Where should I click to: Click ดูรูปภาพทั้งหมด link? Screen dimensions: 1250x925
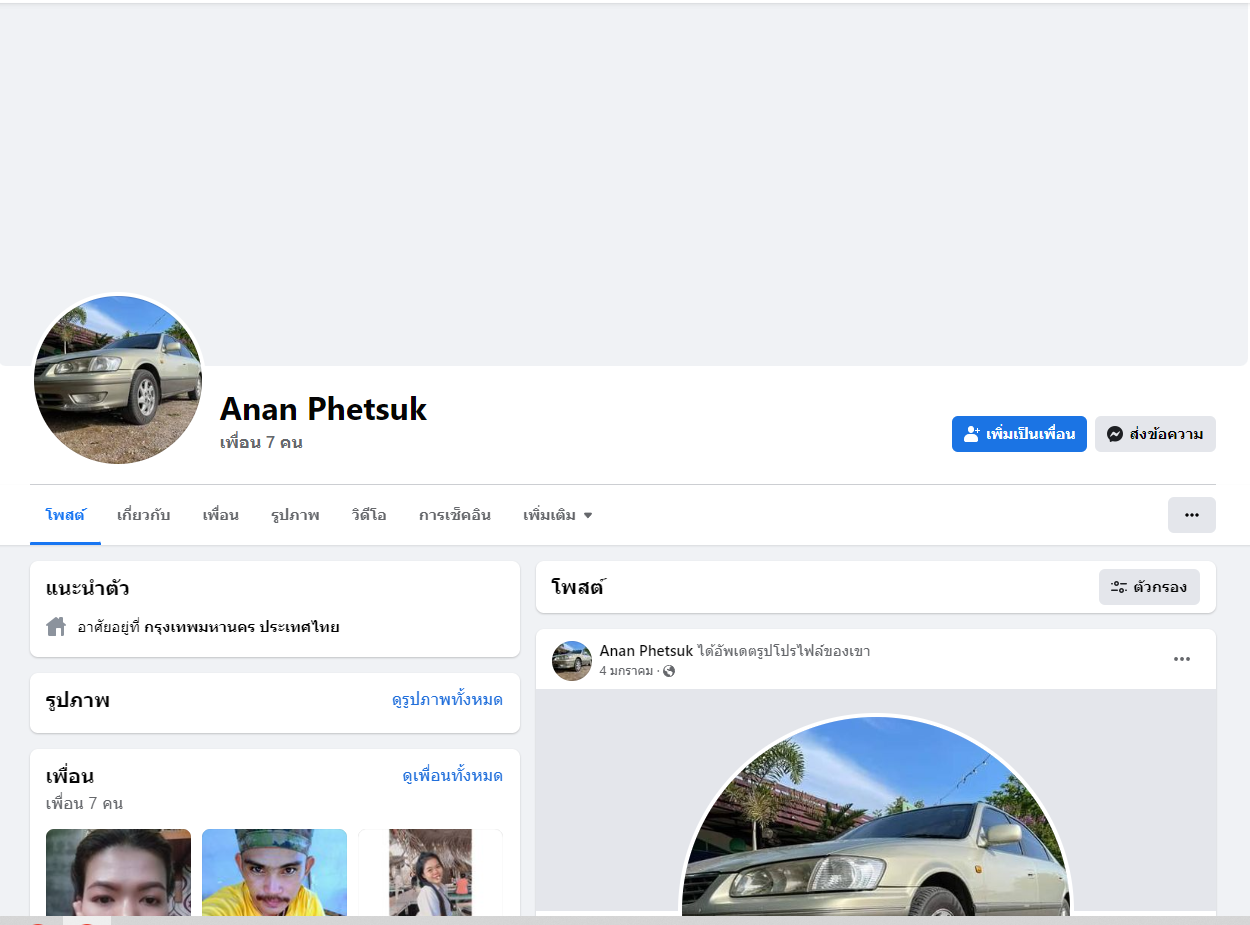coord(447,700)
